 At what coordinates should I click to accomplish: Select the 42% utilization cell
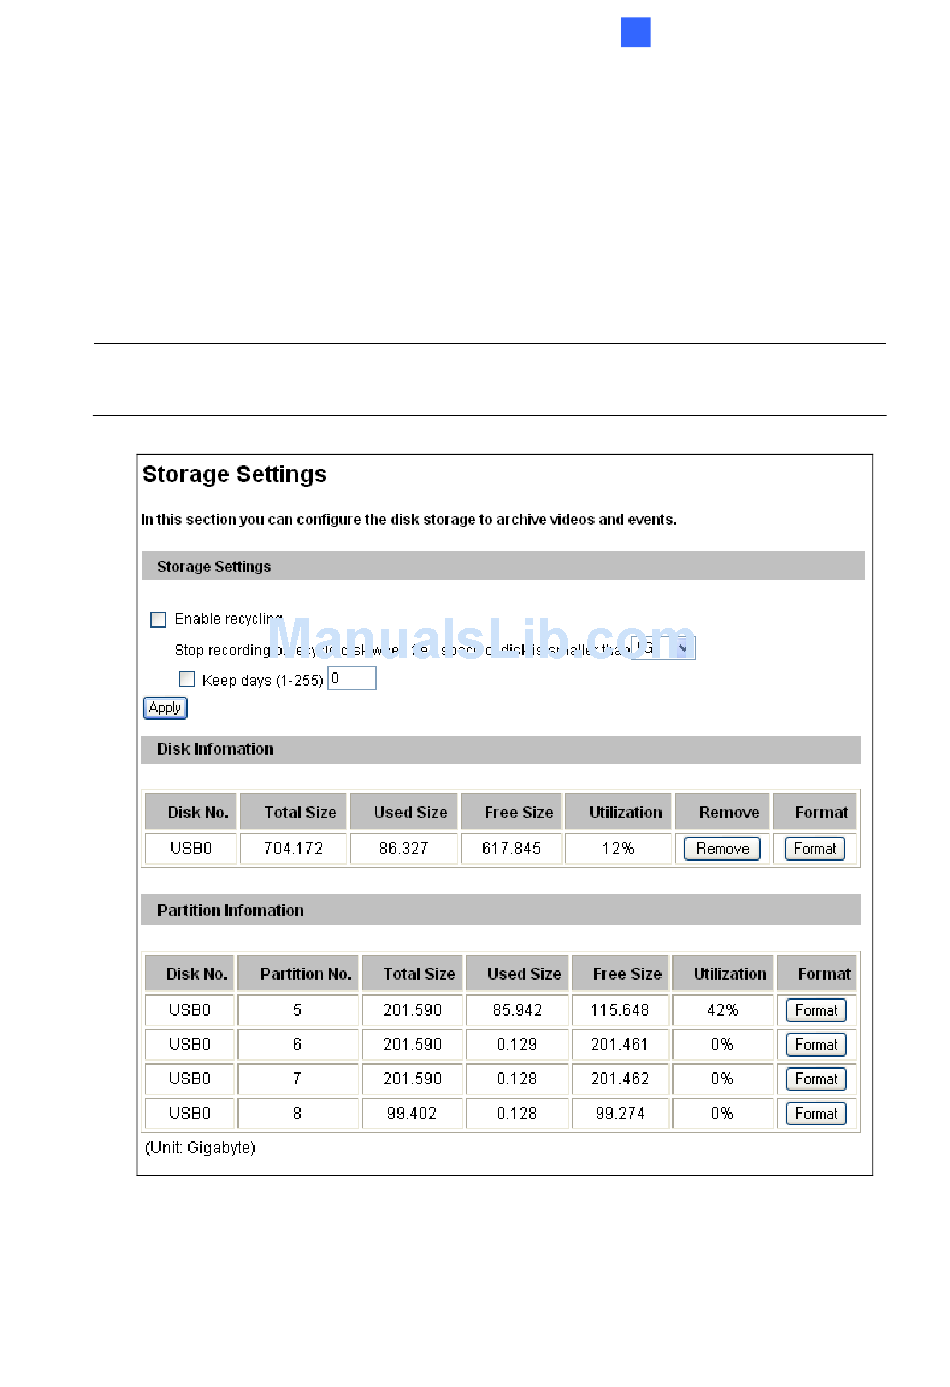[722, 1010]
